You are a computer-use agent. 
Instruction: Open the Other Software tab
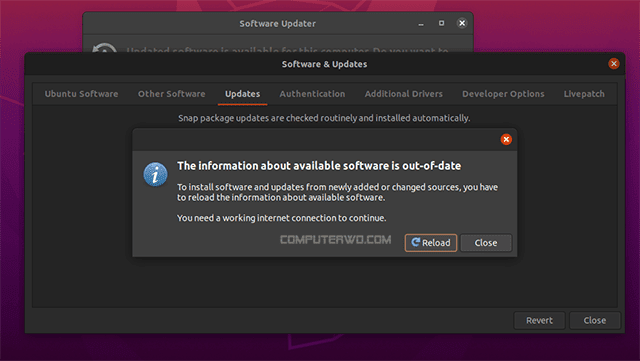[171, 94]
